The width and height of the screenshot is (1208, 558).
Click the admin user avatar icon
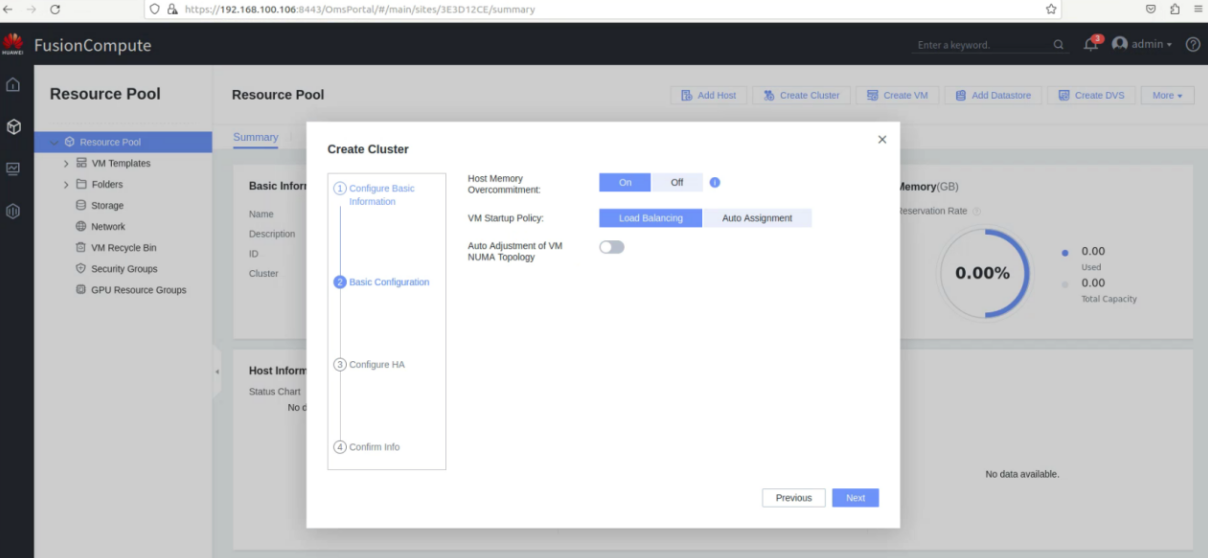coord(1120,44)
